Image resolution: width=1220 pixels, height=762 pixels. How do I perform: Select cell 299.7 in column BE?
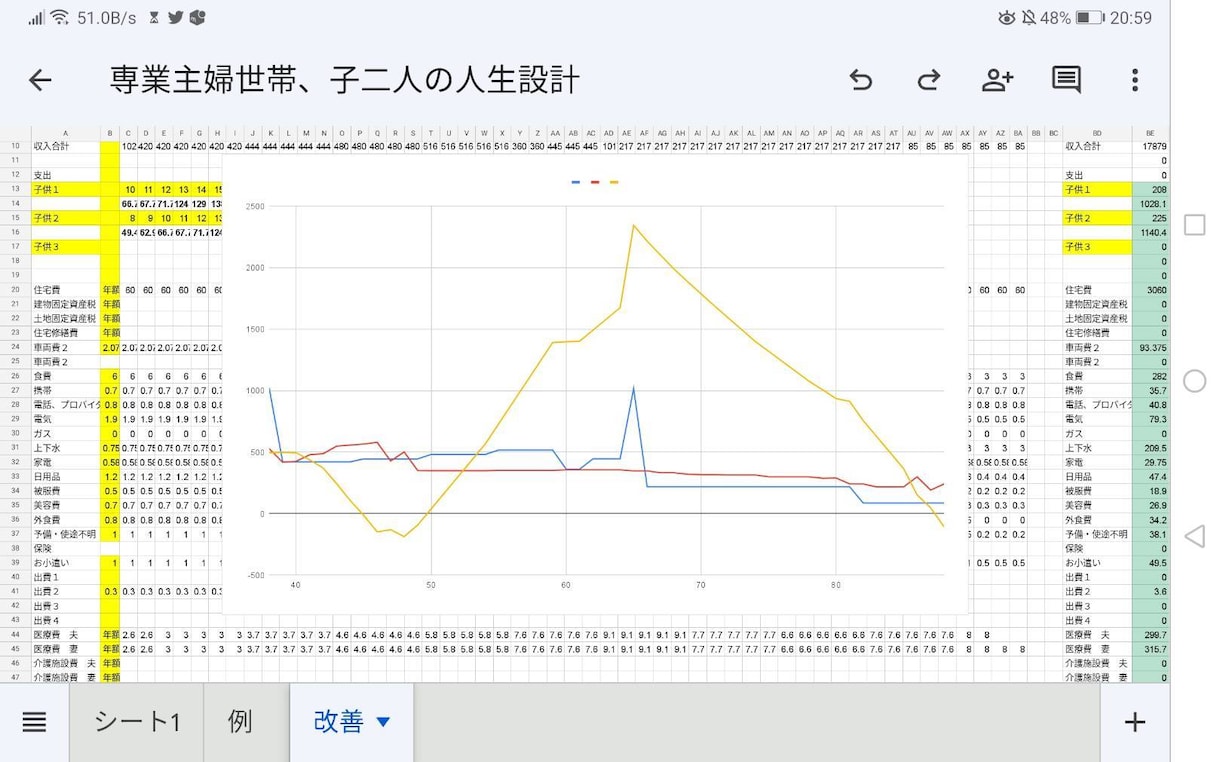[x=1150, y=635]
